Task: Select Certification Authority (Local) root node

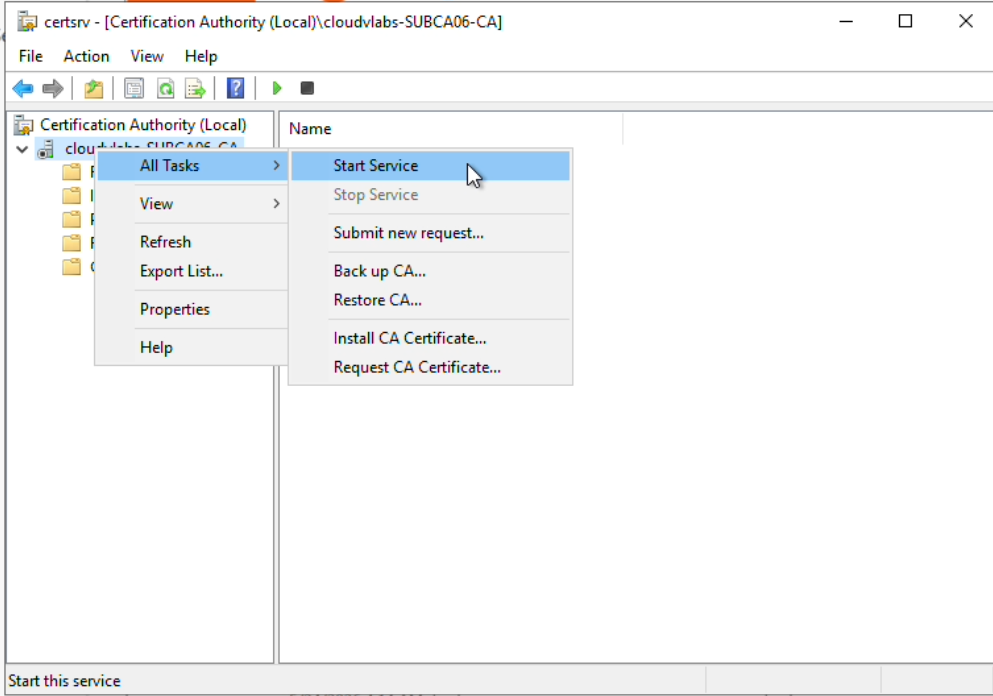Action: point(143,125)
